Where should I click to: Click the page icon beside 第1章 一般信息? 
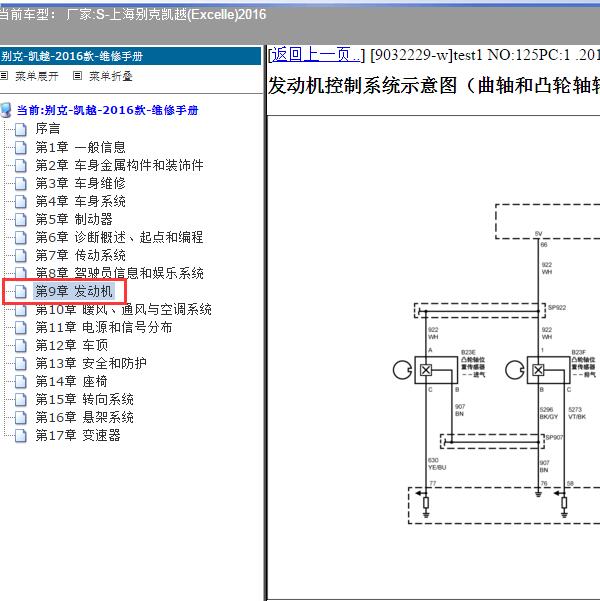coord(21,147)
